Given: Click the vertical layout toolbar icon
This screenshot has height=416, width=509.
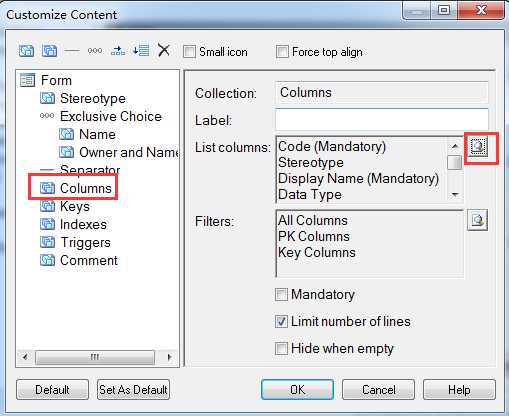Looking at the screenshot, I should coord(141,51).
